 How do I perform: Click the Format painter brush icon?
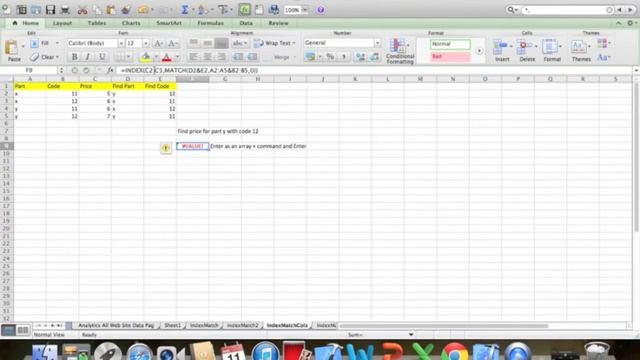pos(126,9)
